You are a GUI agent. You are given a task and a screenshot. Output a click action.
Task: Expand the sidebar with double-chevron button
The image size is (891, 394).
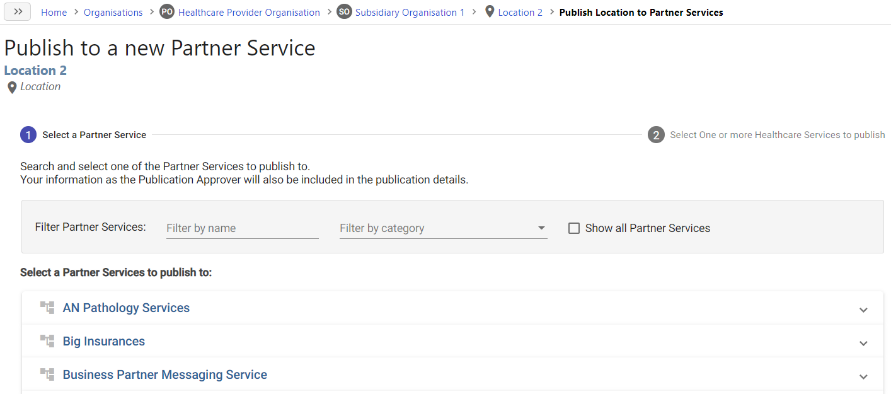(18, 12)
